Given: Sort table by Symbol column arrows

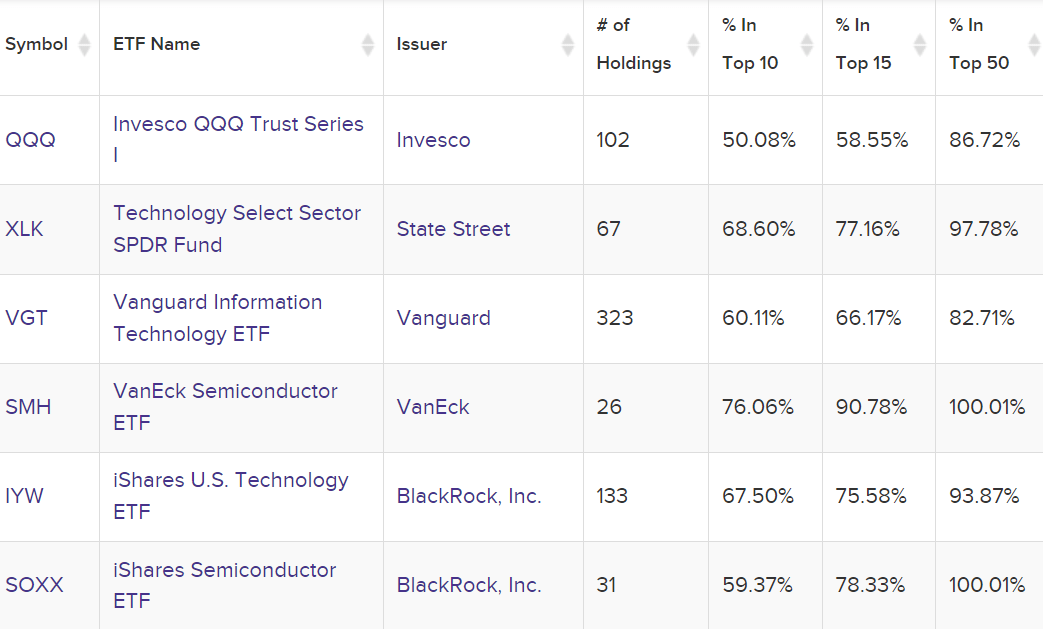Looking at the screenshot, I should [x=85, y=44].
